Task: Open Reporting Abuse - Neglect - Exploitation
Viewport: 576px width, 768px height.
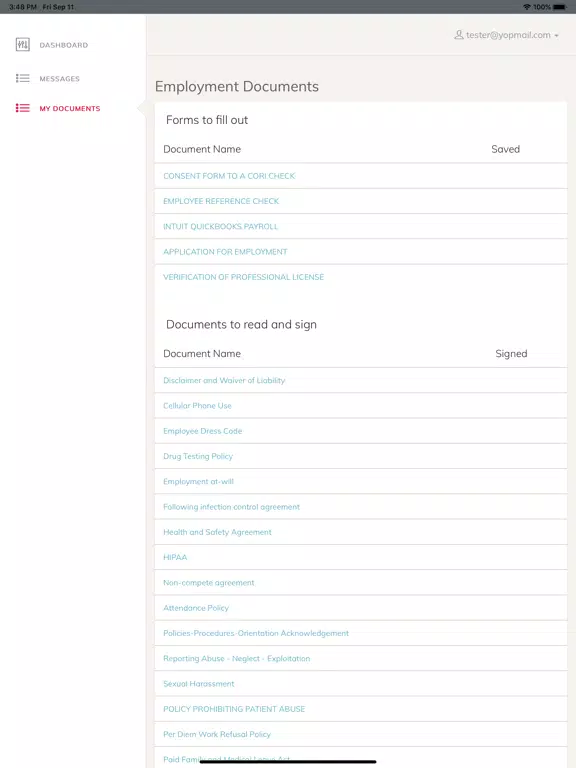Action: 237,659
